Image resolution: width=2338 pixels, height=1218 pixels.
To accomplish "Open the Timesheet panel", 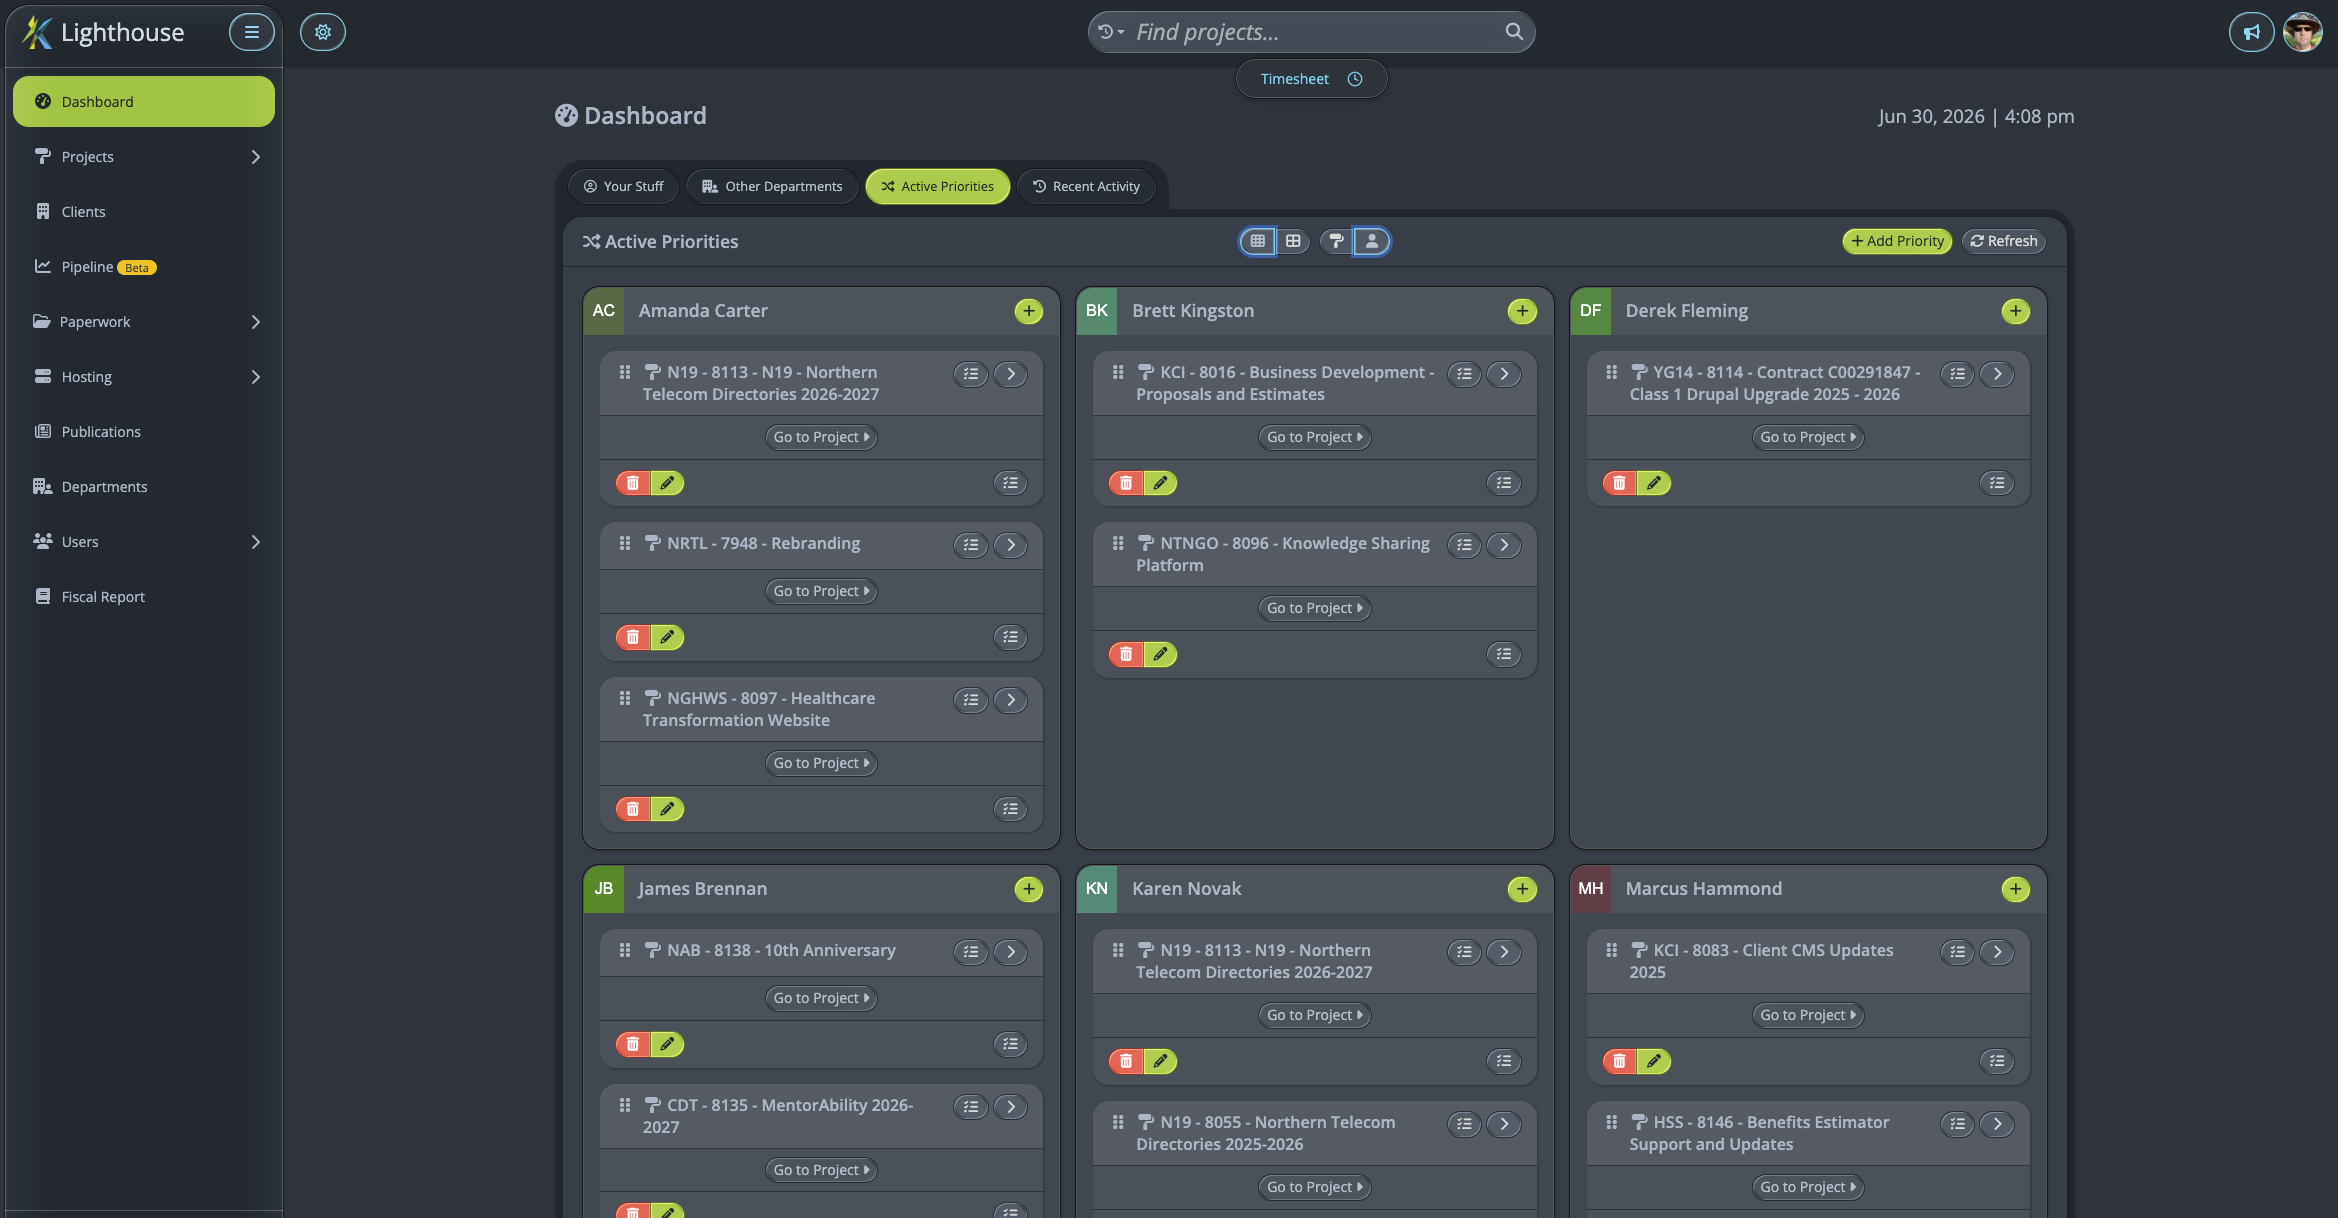I will point(1311,79).
